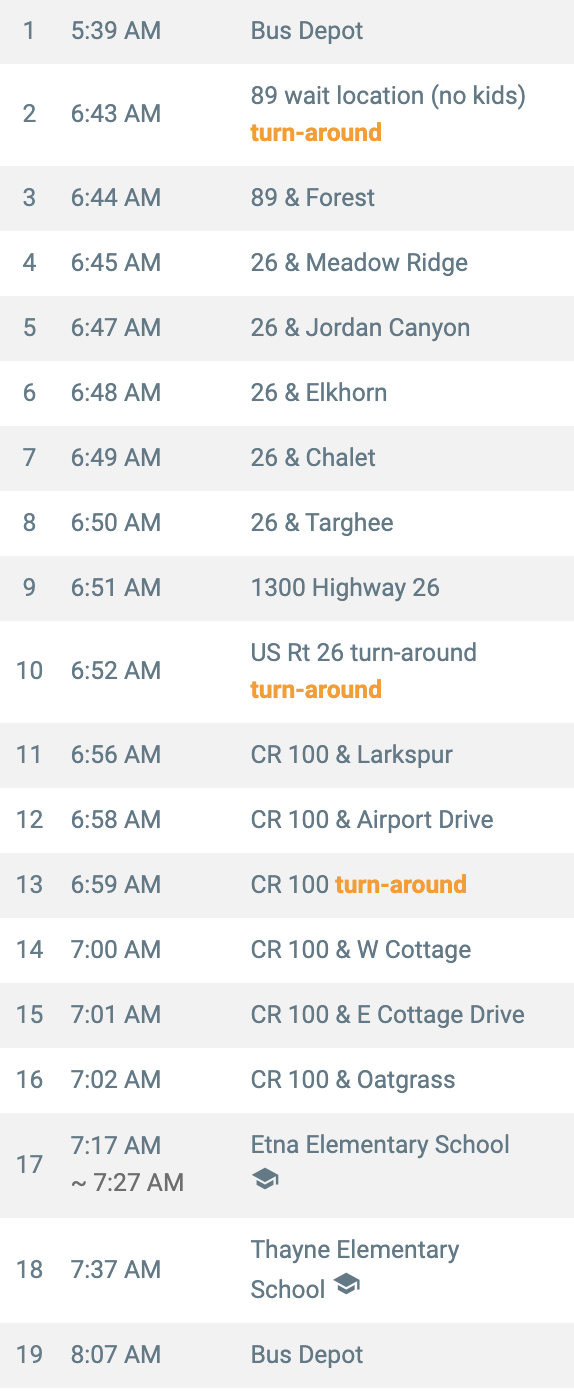The width and height of the screenshot is (574, 1398).
Task: Click the 7:37 AM time for stop 18
Action: (x=116, y=1269)
